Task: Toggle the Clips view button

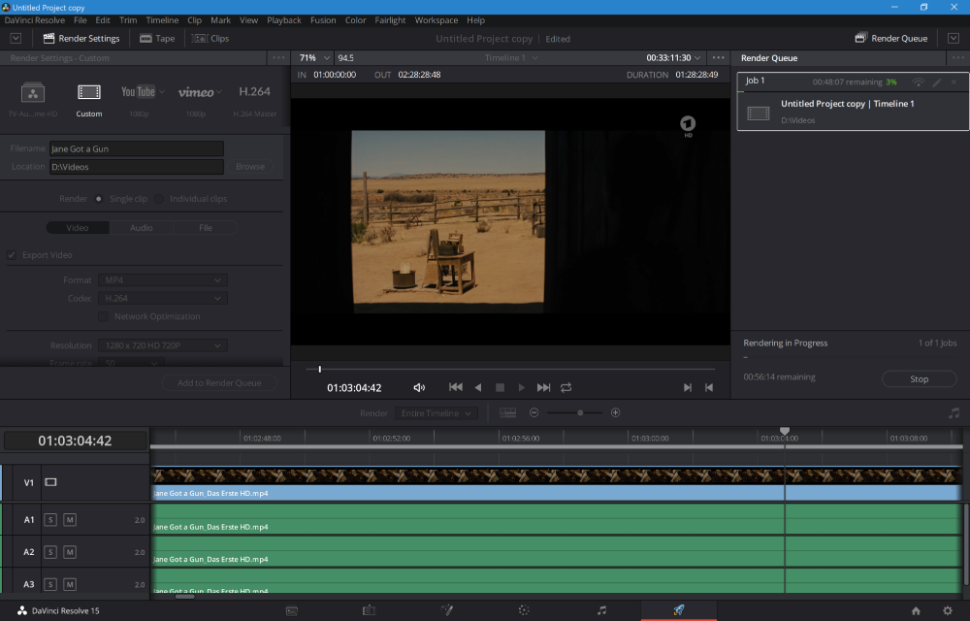Action: point(210,38)
